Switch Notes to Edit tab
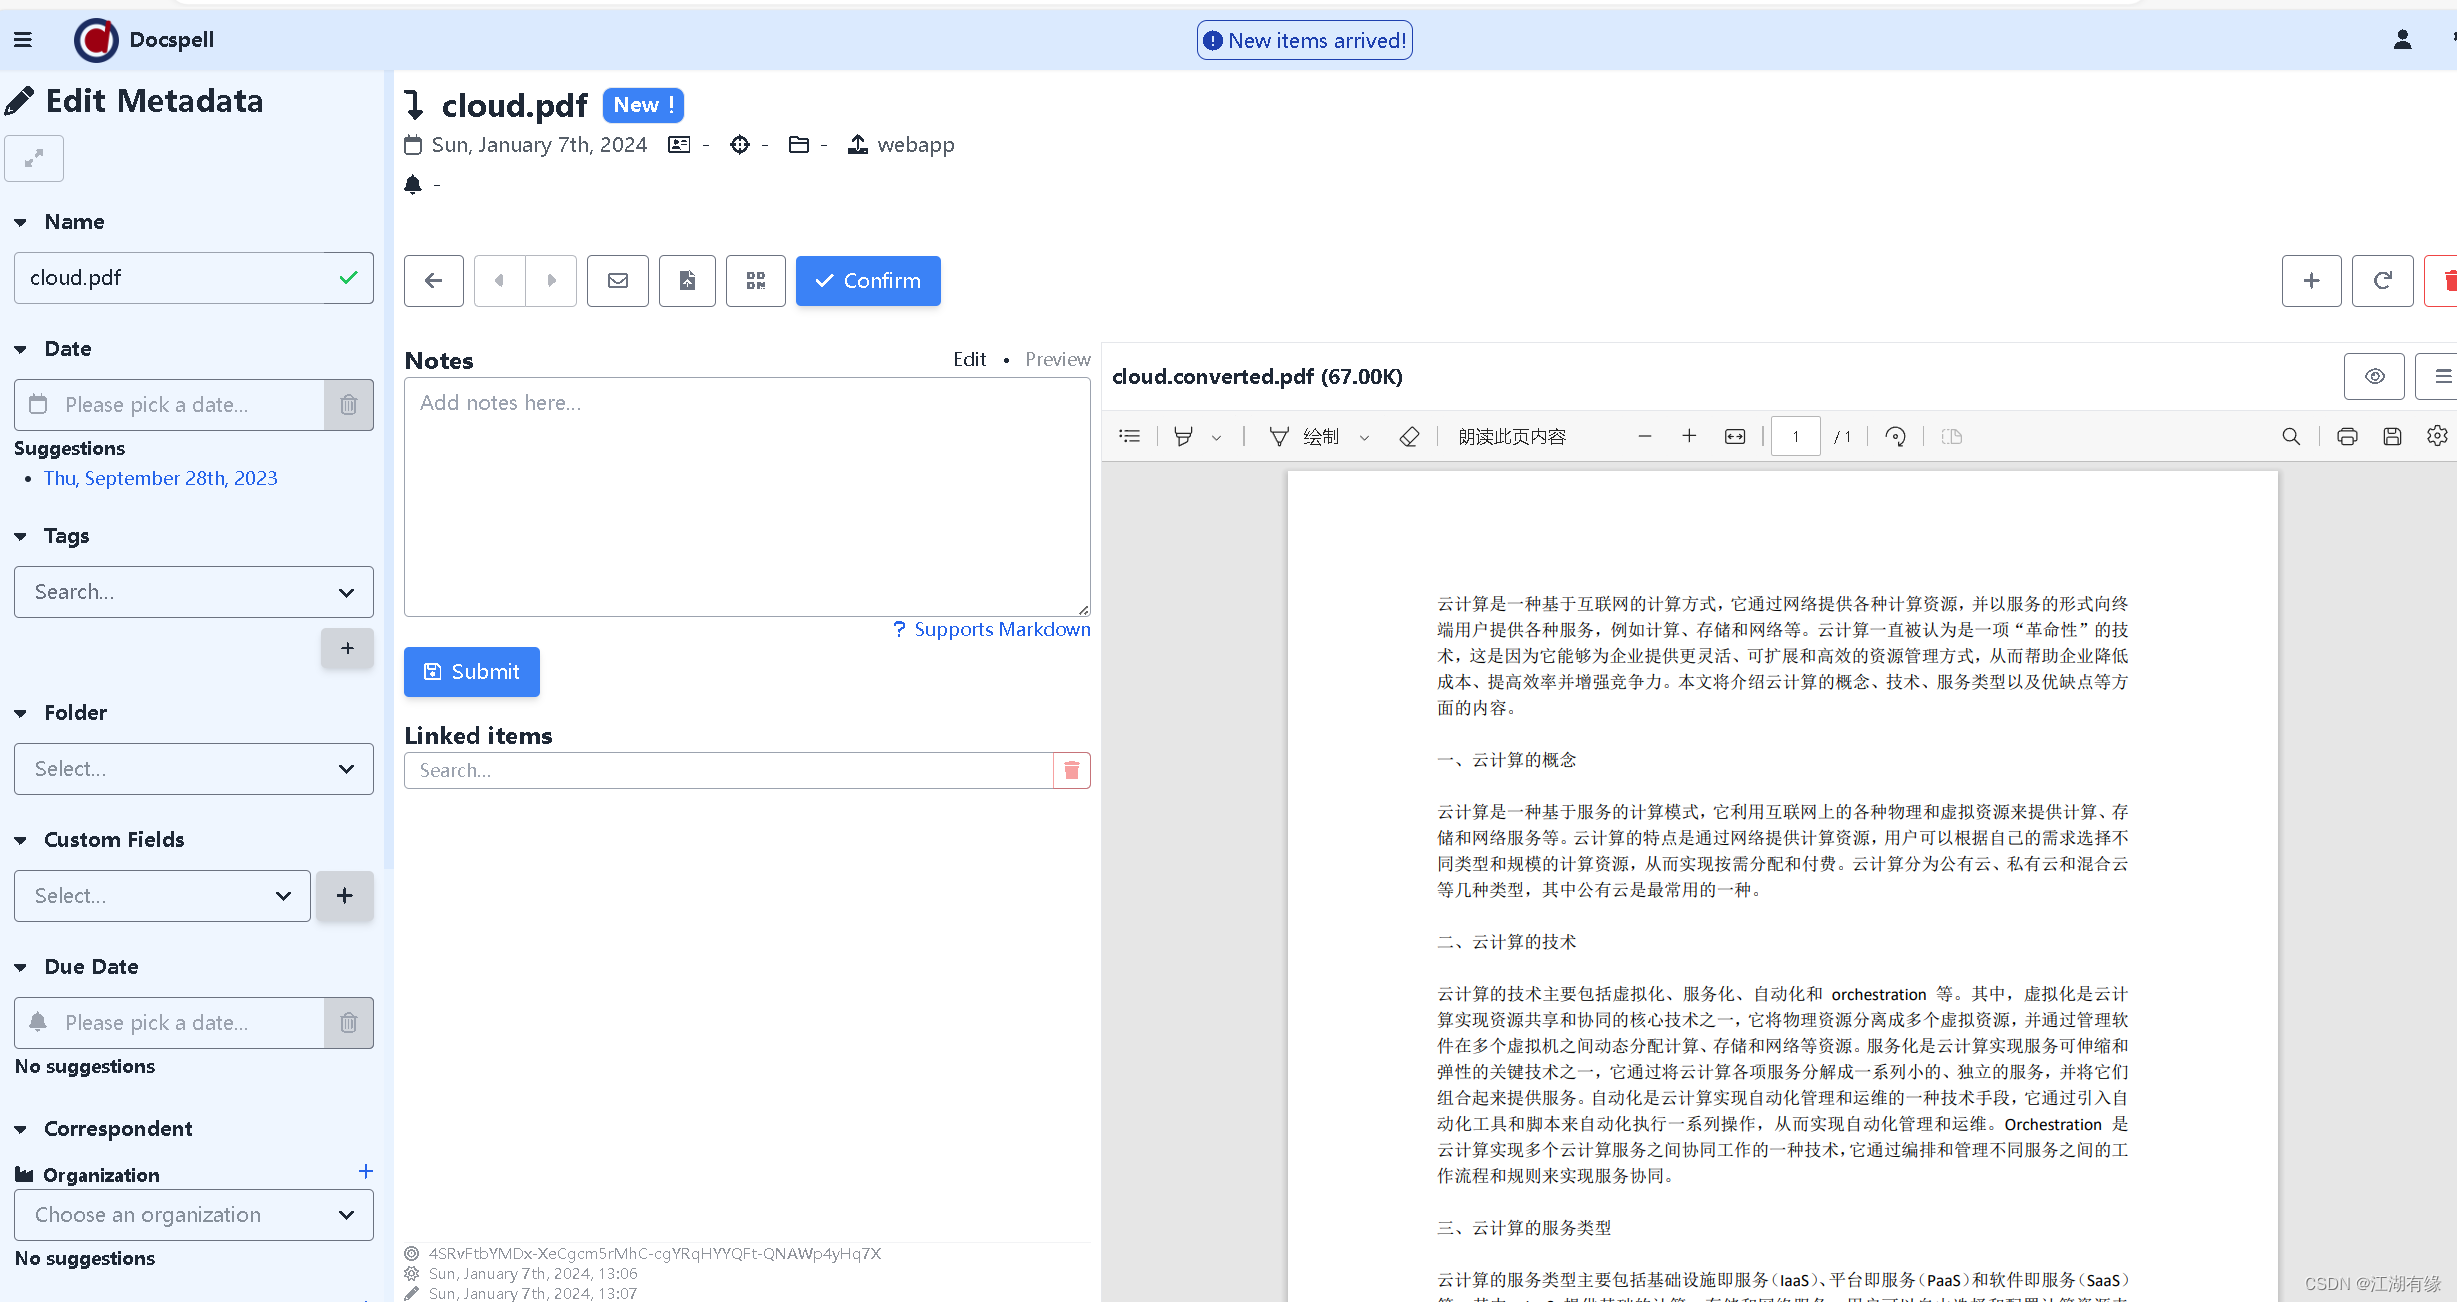The width and height of the screenshot is (2457, 1302). coord(969,359)
